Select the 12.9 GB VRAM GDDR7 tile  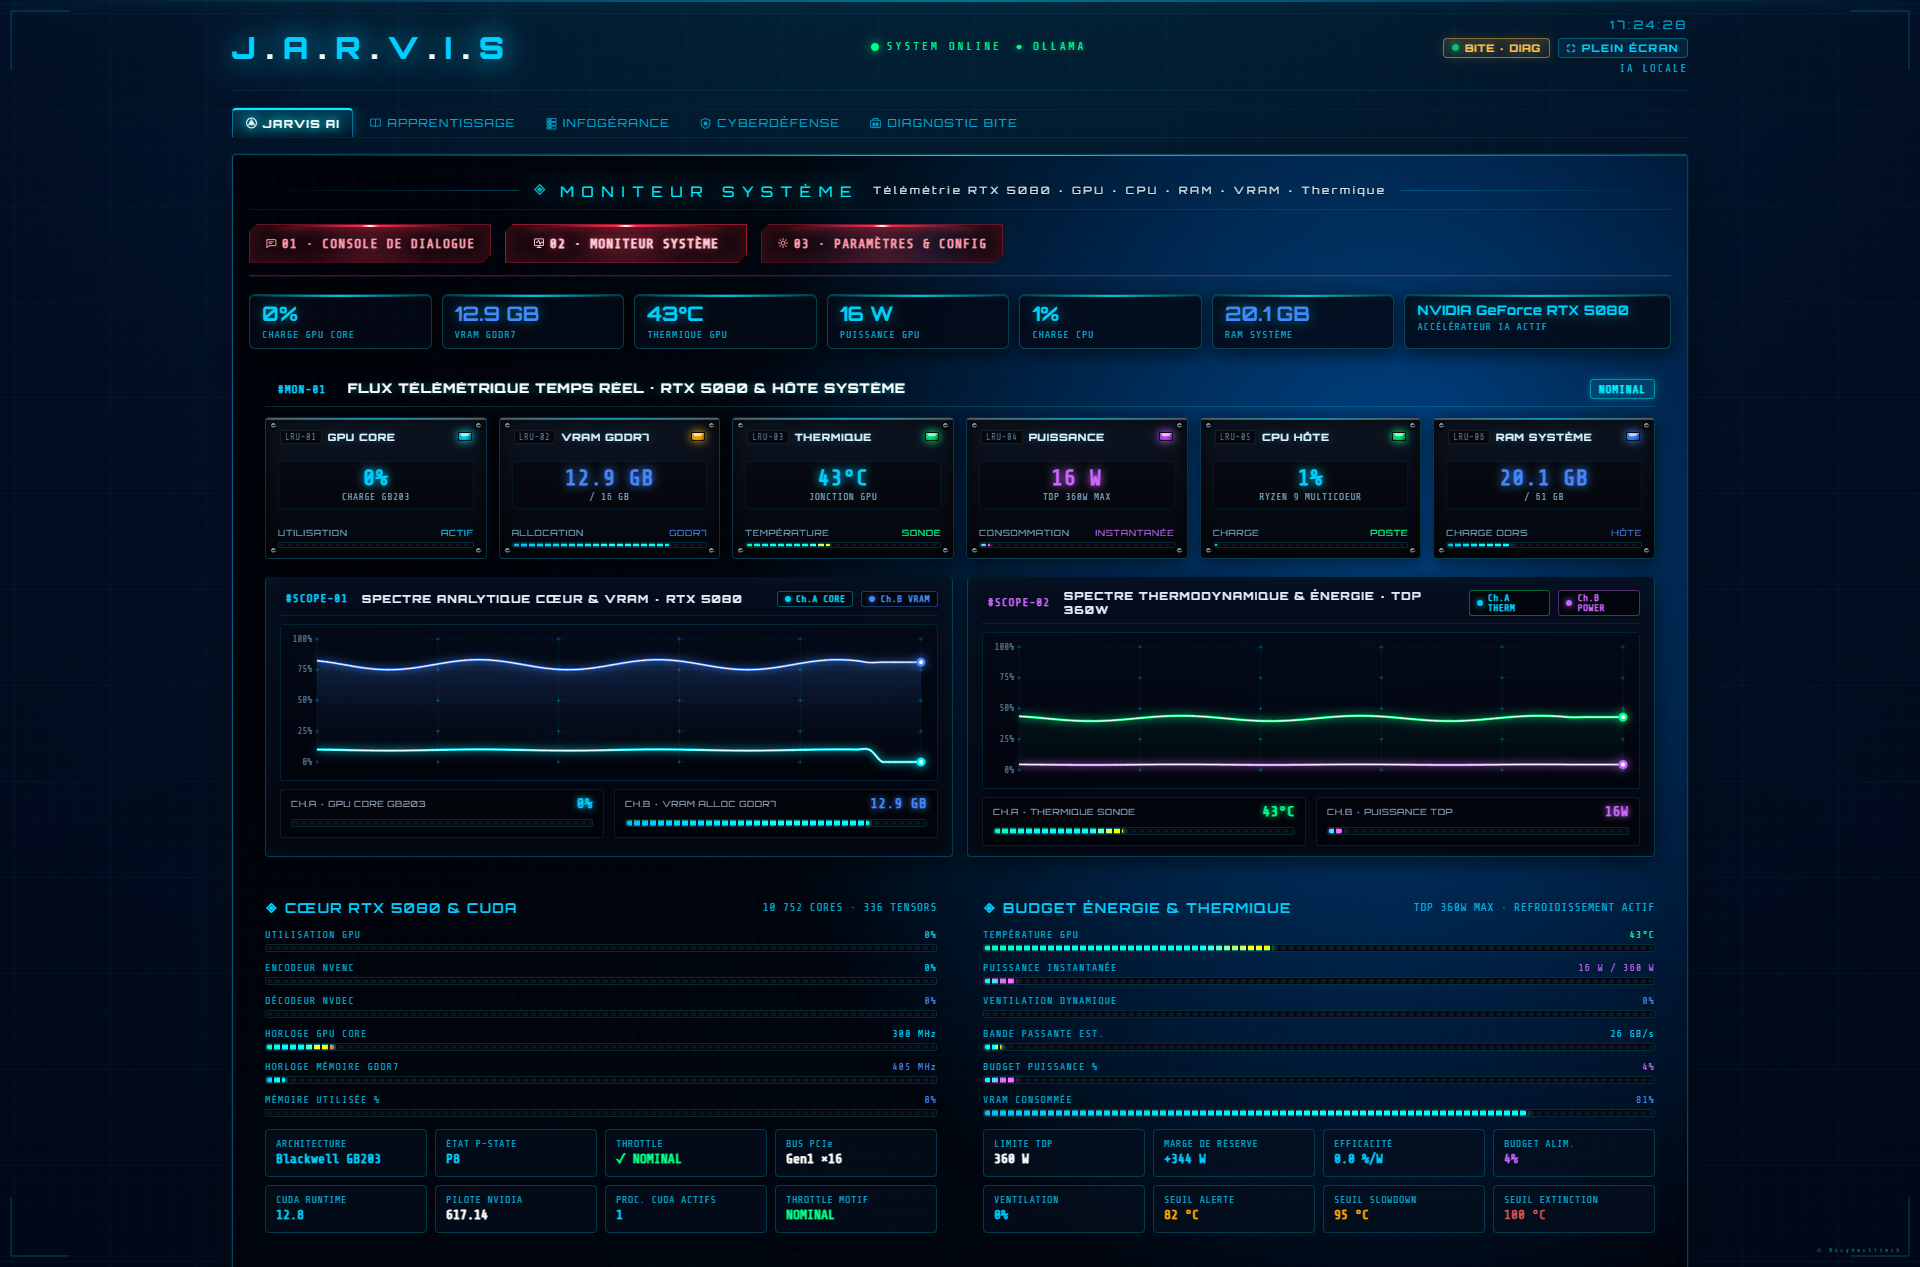pyautogui.click(x=533, y=322)
